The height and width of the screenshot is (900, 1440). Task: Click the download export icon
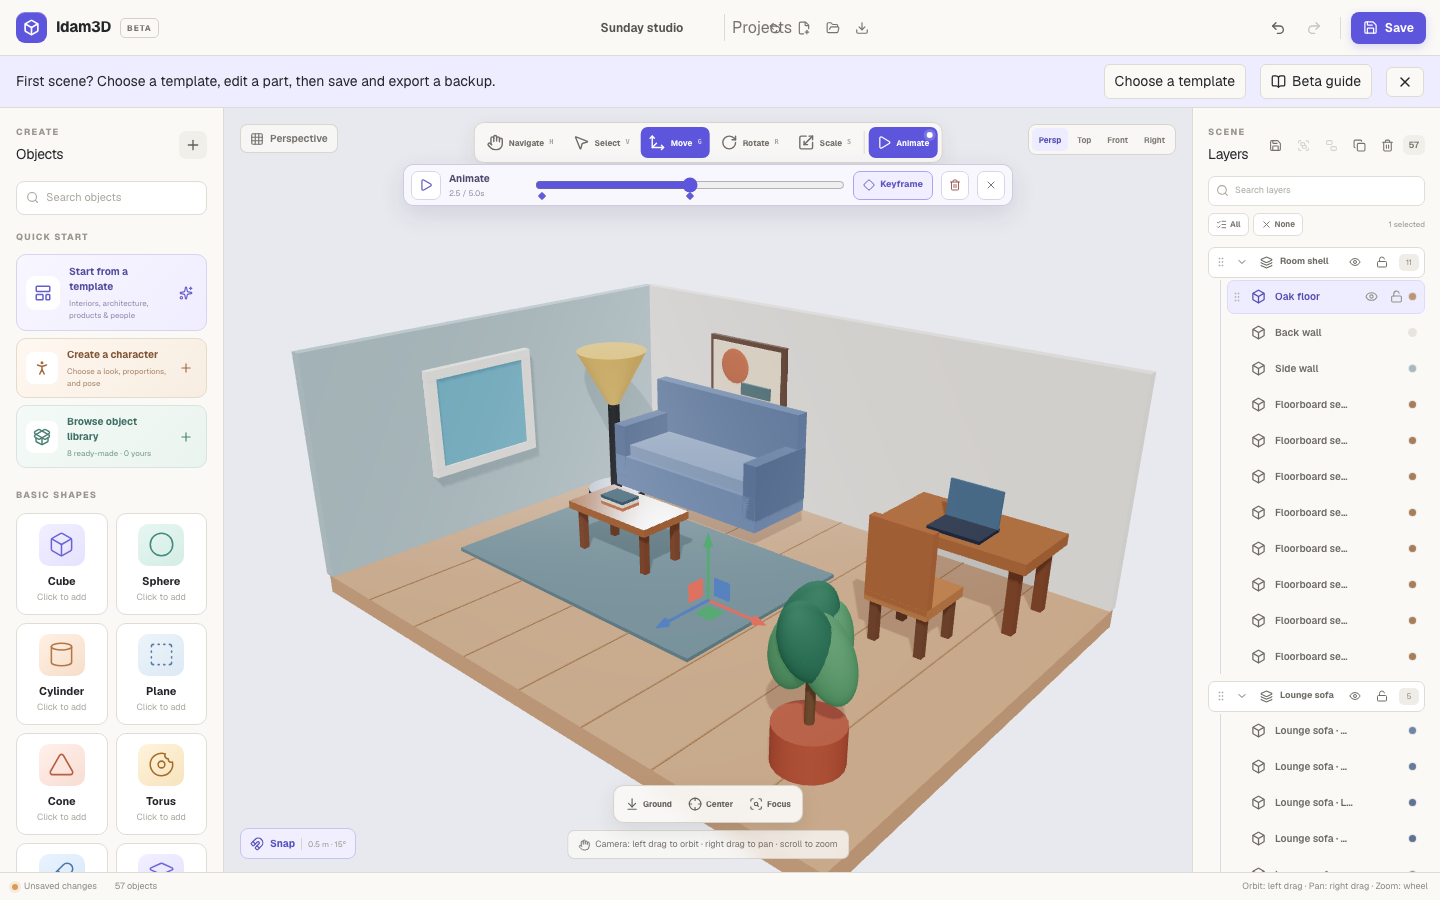tap(862, 28)
